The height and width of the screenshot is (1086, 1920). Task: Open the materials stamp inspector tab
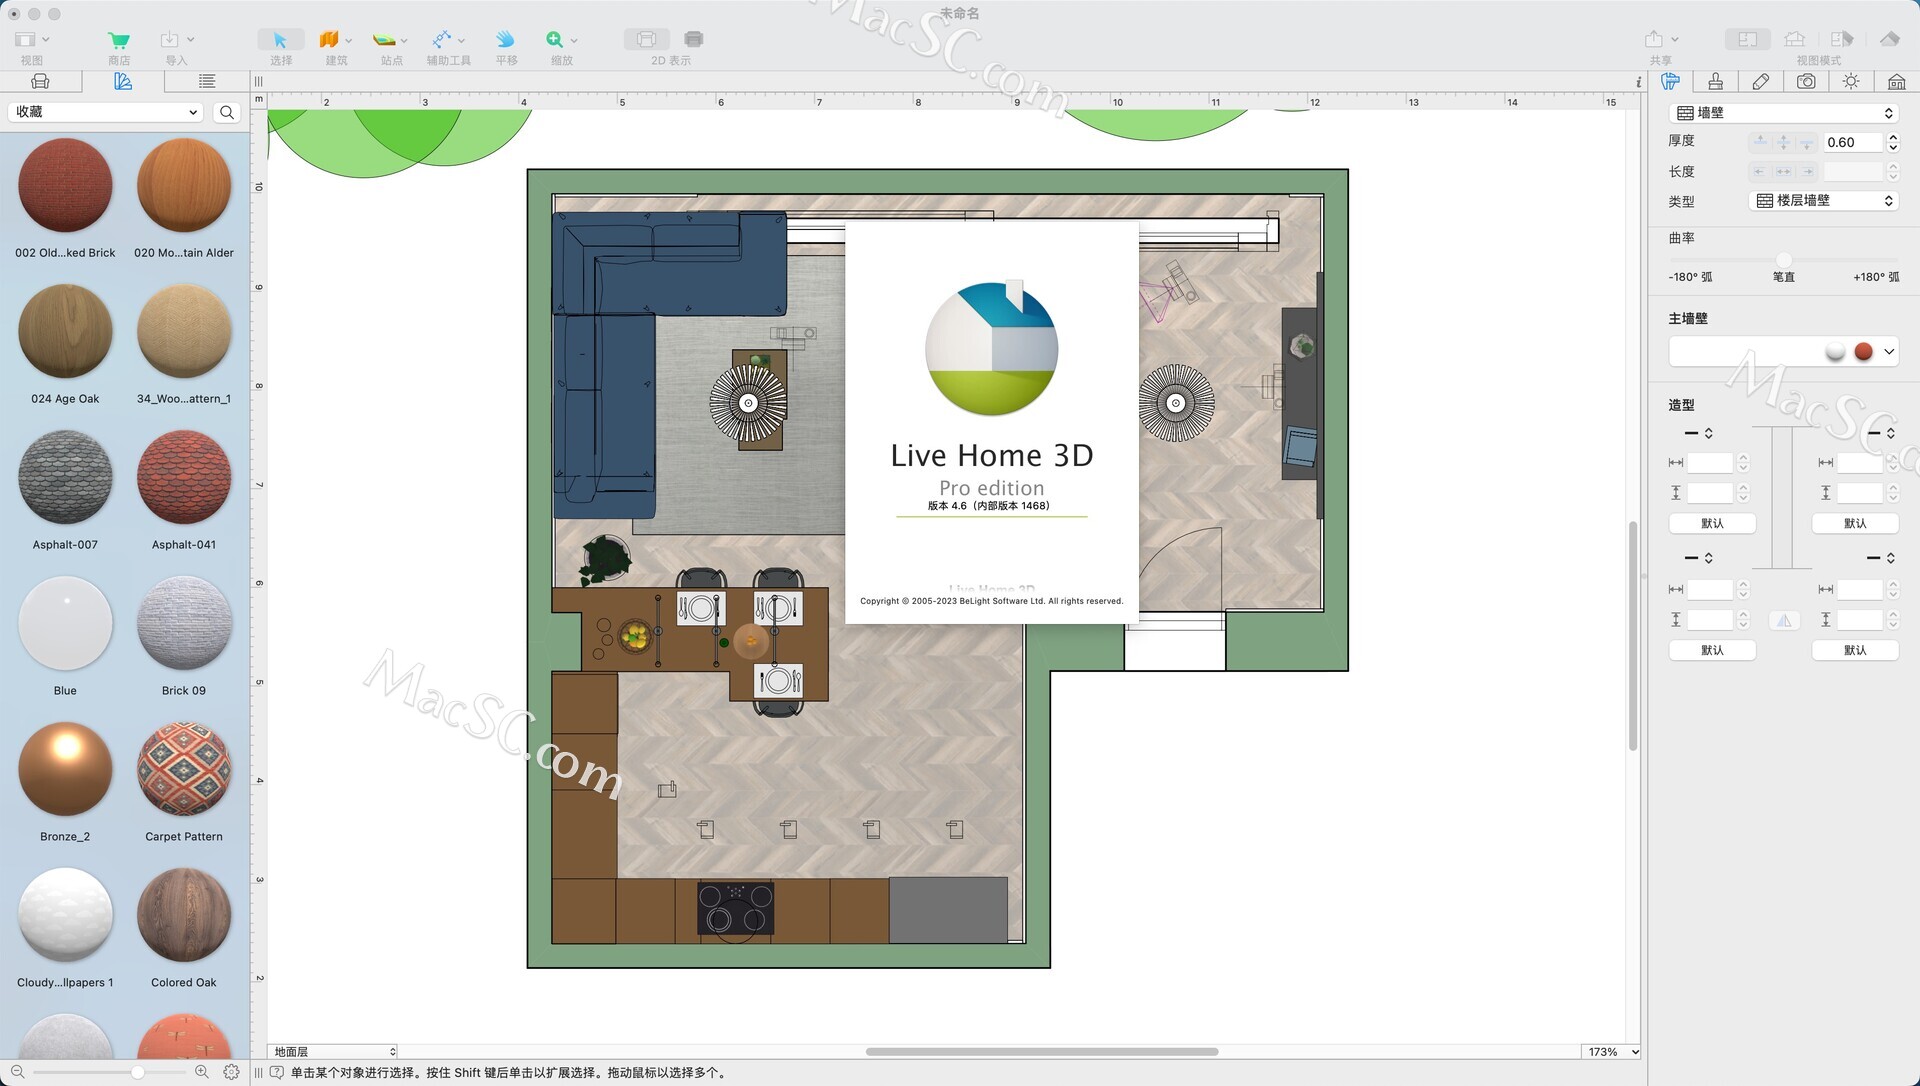pos(1716,82)
